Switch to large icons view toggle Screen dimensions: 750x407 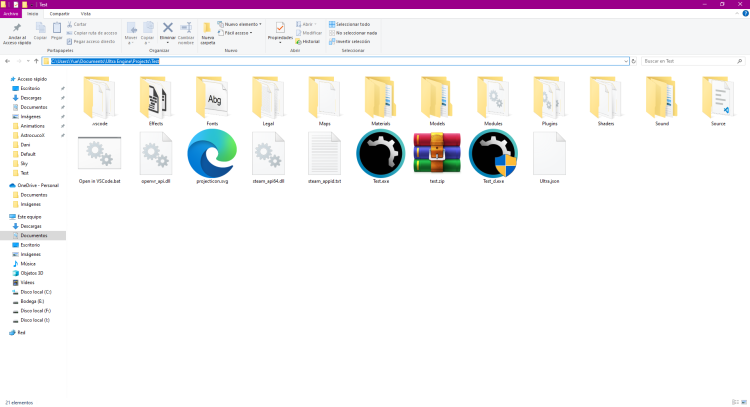(744, 402)
